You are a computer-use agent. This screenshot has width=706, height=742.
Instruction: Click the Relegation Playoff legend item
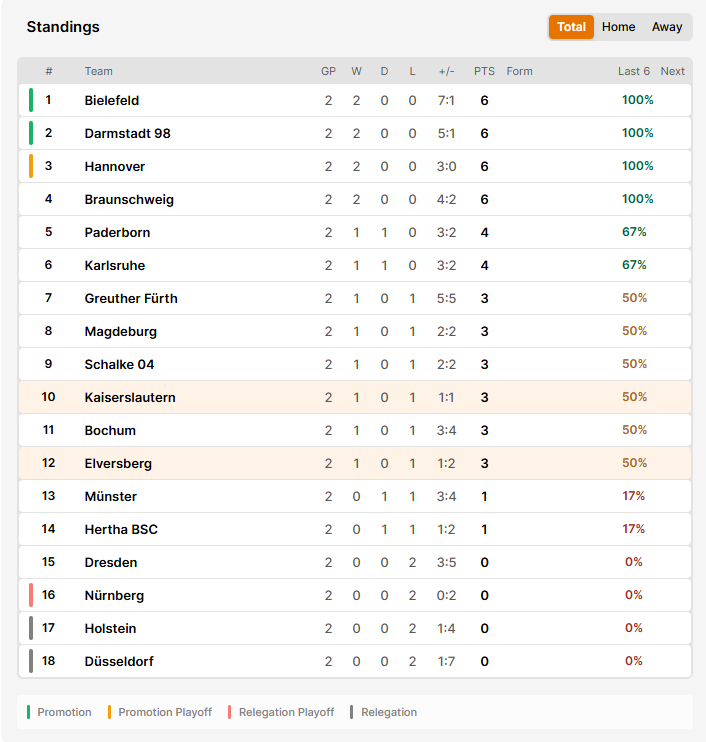click(281, 712)
